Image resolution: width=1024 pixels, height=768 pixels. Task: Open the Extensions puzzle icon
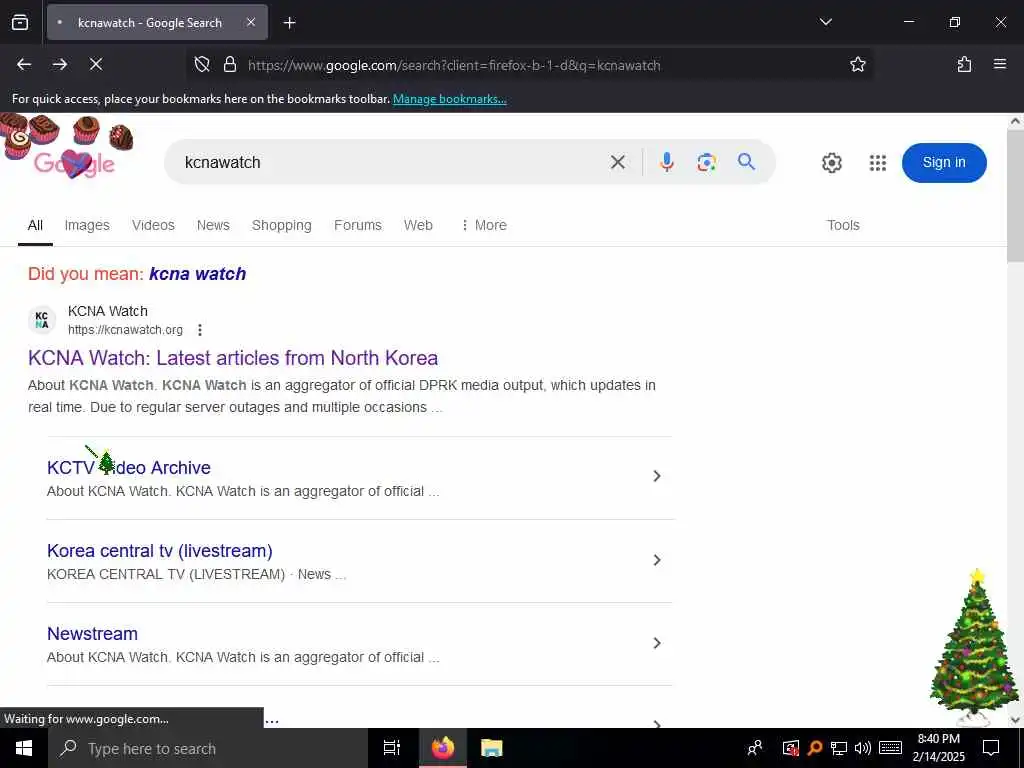coord(964,64)
